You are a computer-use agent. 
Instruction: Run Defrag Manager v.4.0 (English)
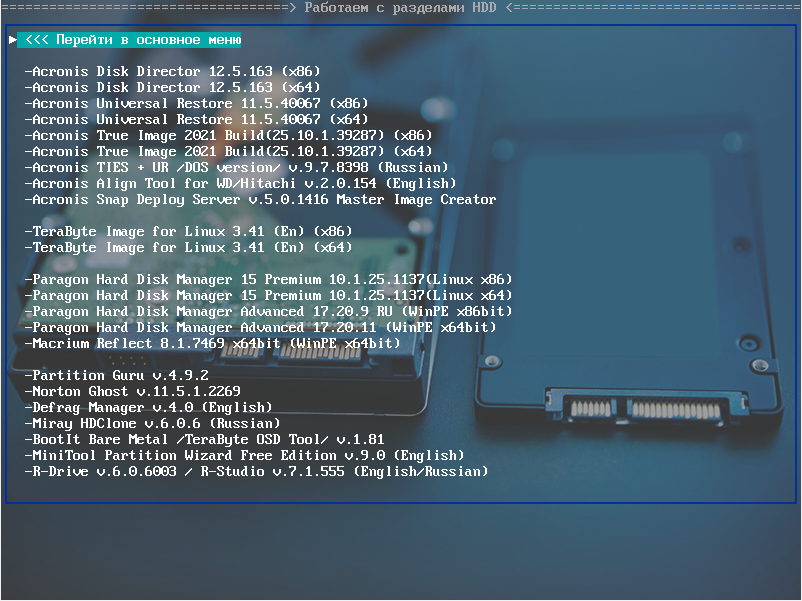point(148,408)
